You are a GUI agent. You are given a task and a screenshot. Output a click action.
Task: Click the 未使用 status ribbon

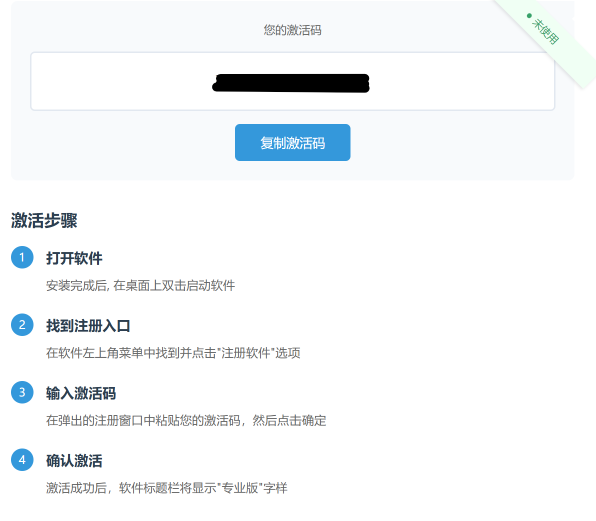[544, 30]
